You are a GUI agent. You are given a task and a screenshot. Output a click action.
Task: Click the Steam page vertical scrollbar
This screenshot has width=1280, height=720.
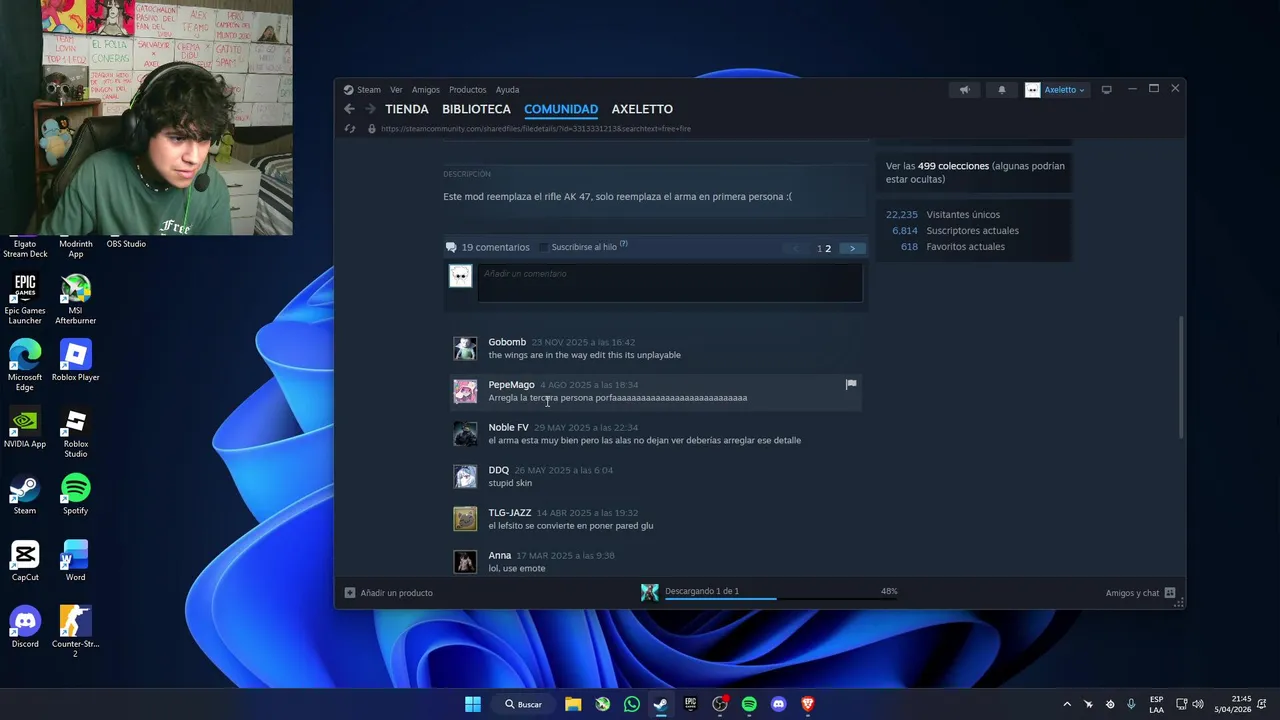click(1181, 377)
